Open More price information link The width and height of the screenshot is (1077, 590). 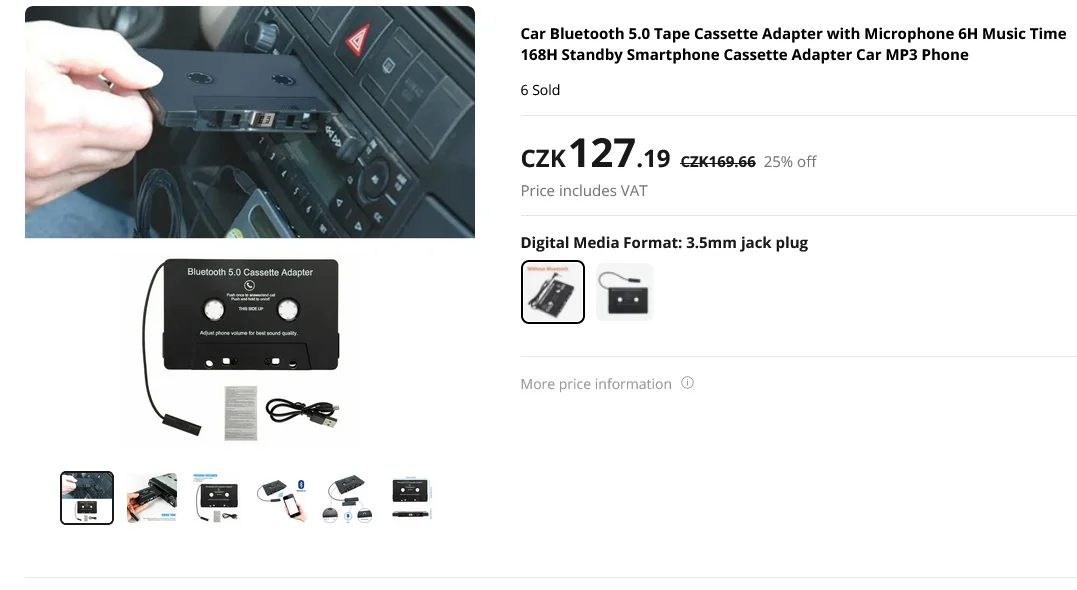pyautogui.click(x=596, y=384)
